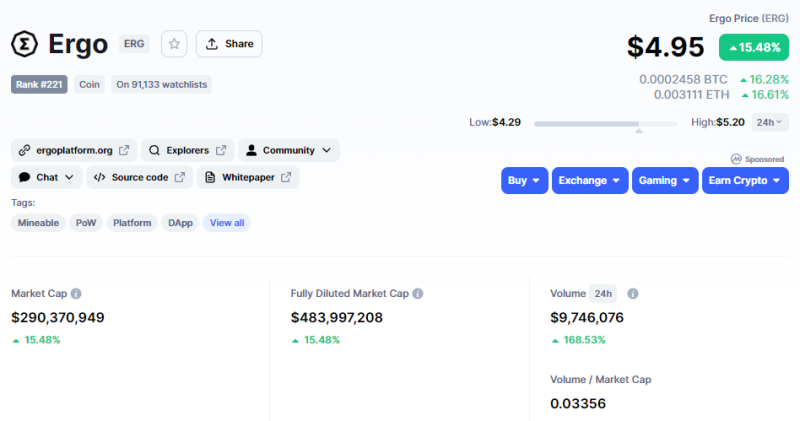Click the Rank #221 badge
The width and height of the screenshot is (800, 421).
[39, 85]
